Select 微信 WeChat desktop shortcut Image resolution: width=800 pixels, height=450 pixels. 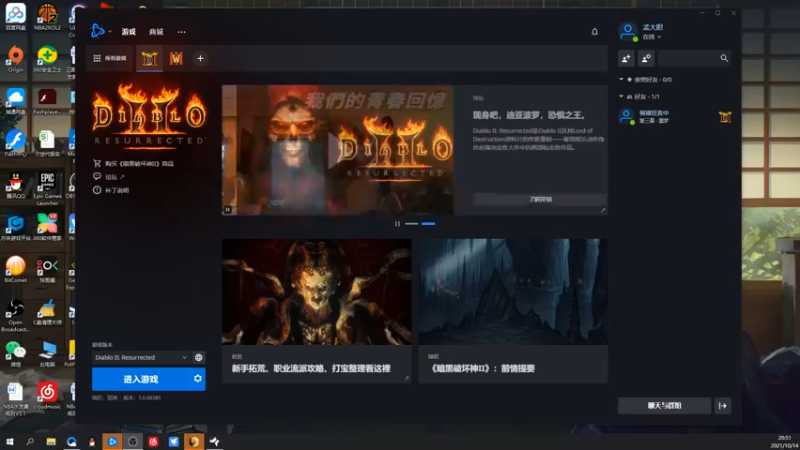[x=15, y=354]
